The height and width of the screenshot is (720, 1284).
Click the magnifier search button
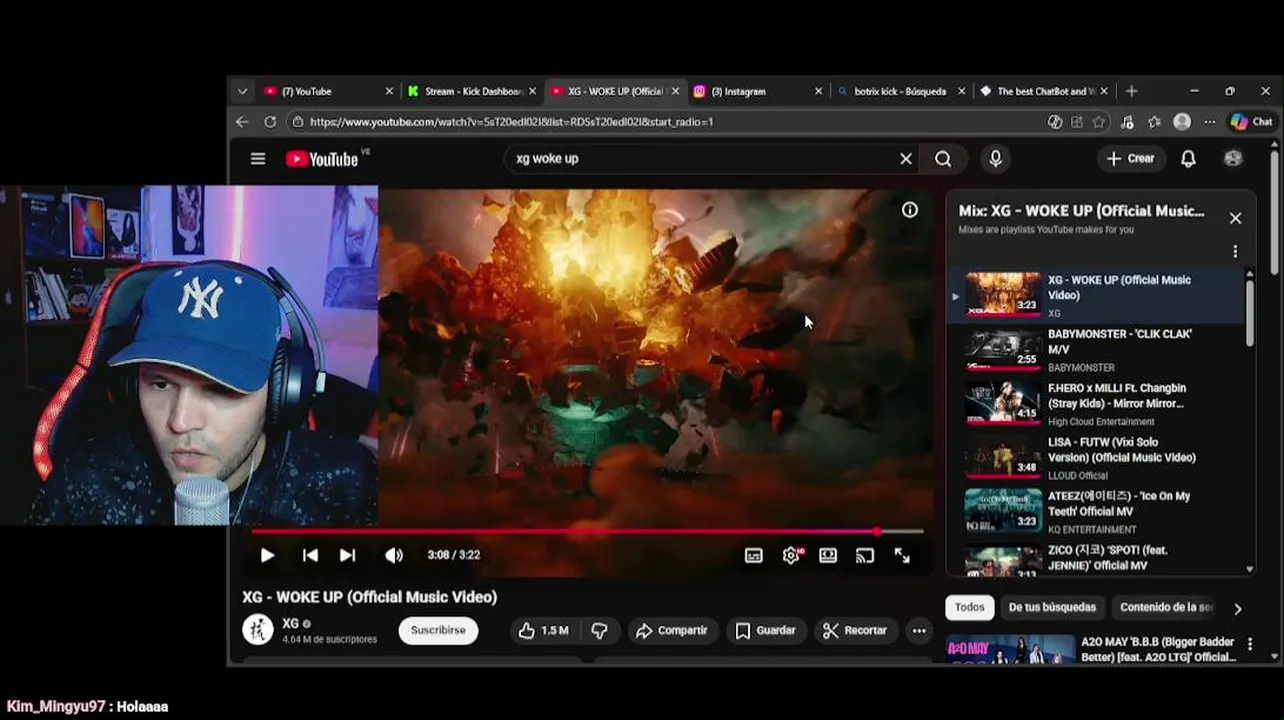click(943, 158)
